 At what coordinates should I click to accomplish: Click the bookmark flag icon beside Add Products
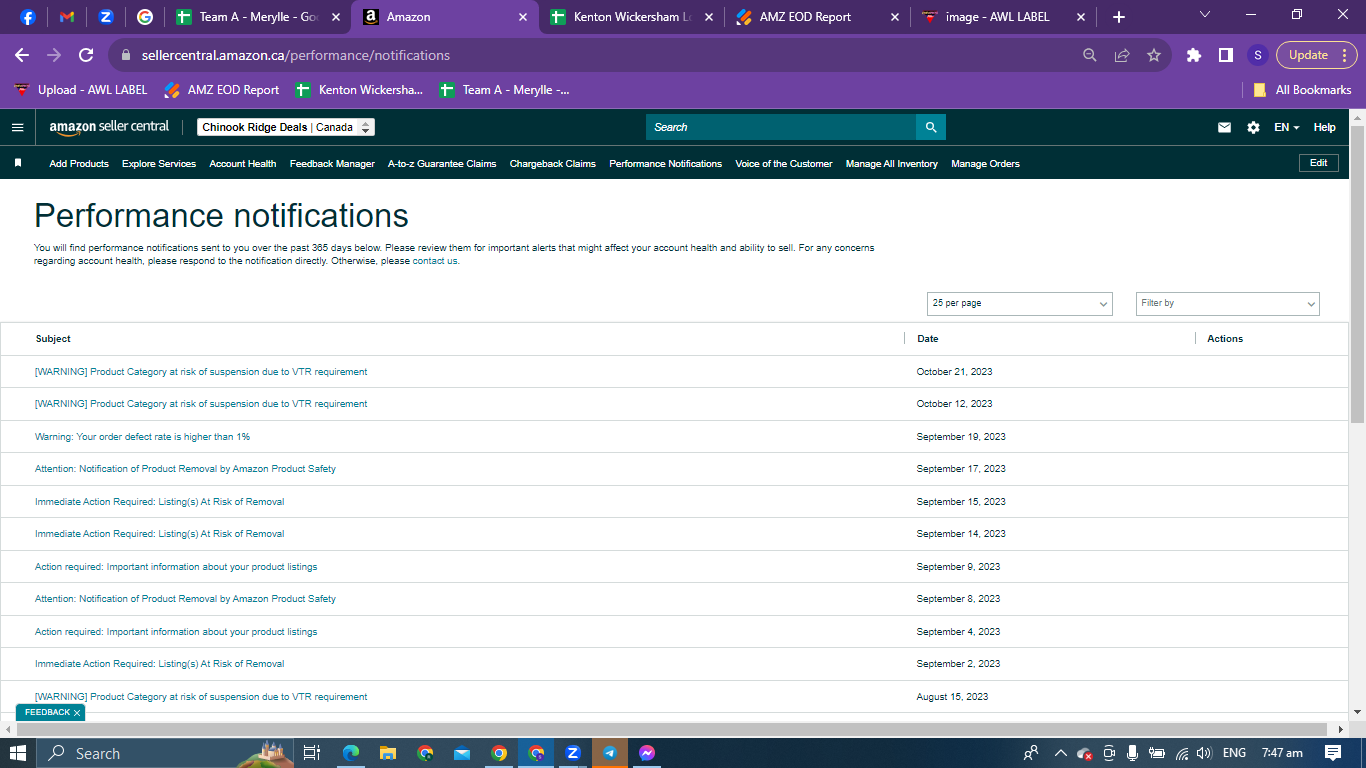tap(18, 163)
